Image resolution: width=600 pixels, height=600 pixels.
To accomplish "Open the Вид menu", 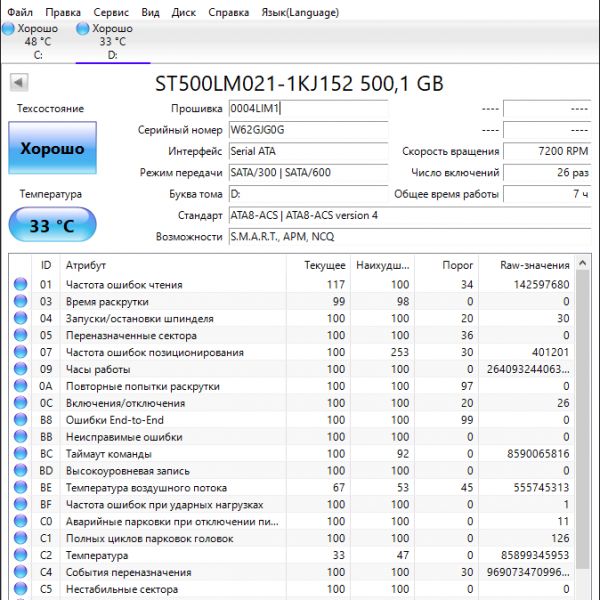I will 150,12.
